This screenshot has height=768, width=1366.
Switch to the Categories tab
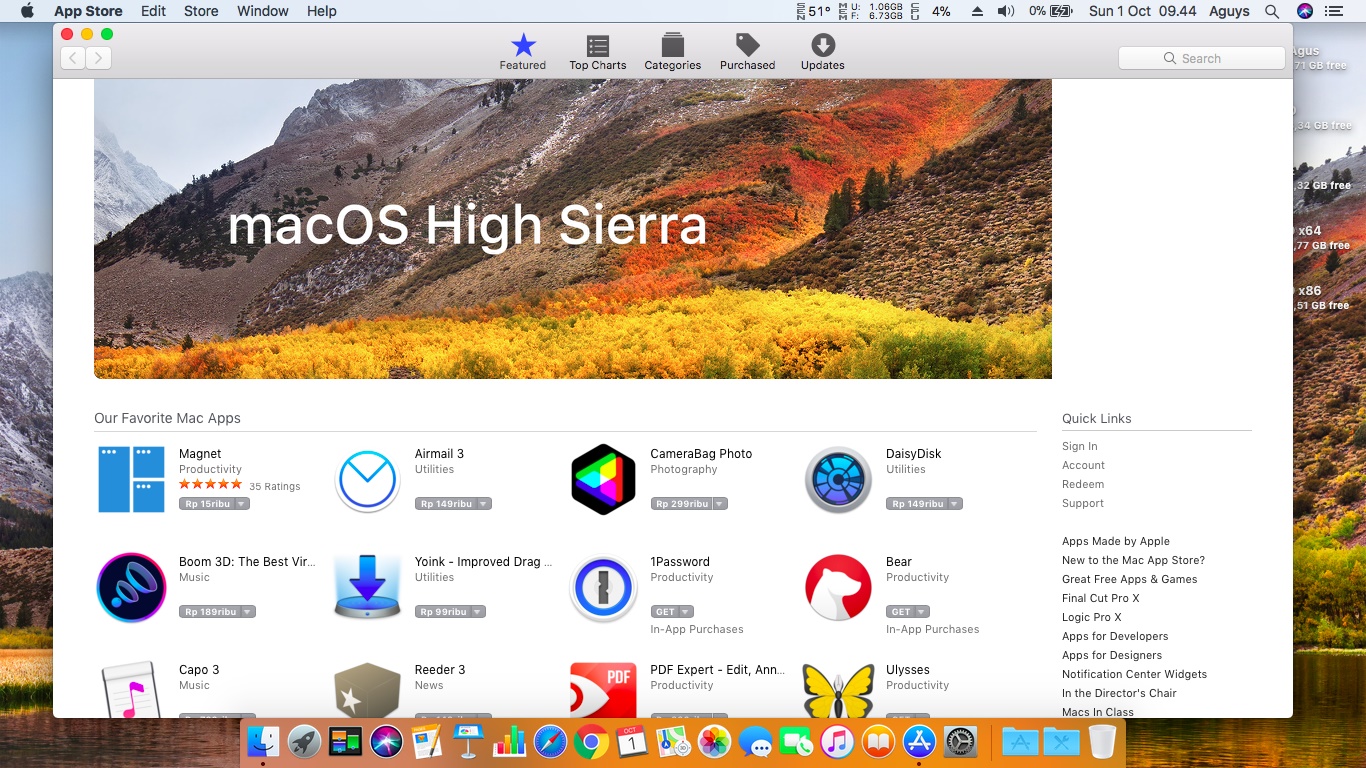(673, 52)
